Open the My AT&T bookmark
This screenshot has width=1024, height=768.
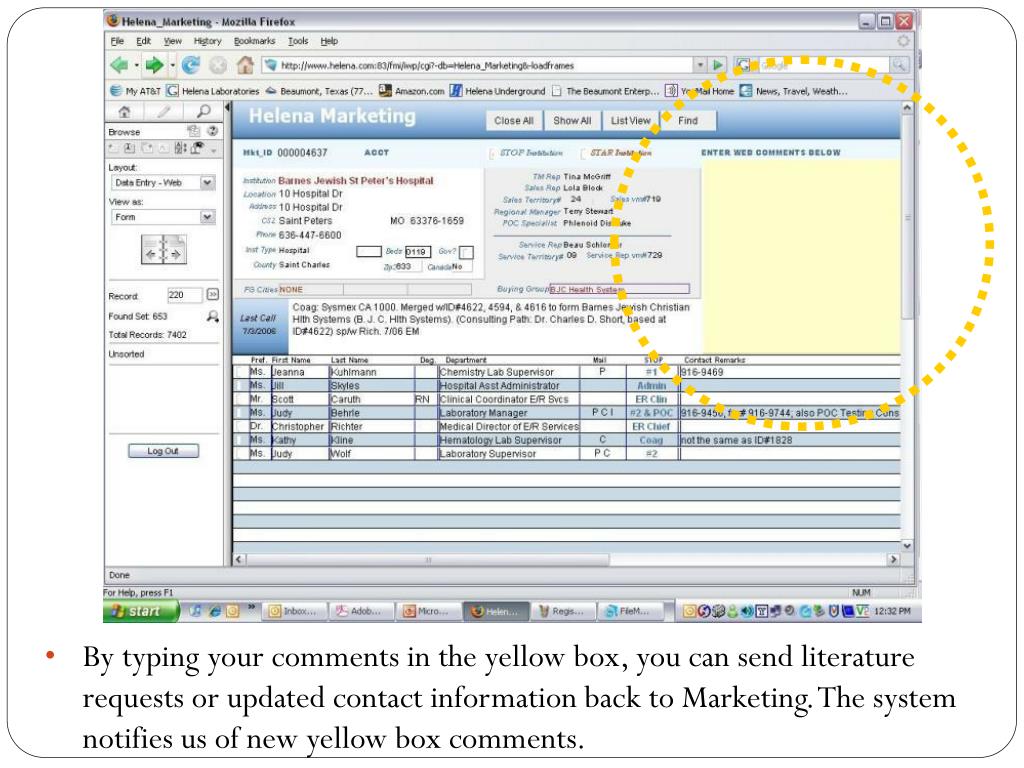click(x=135, y=91)
